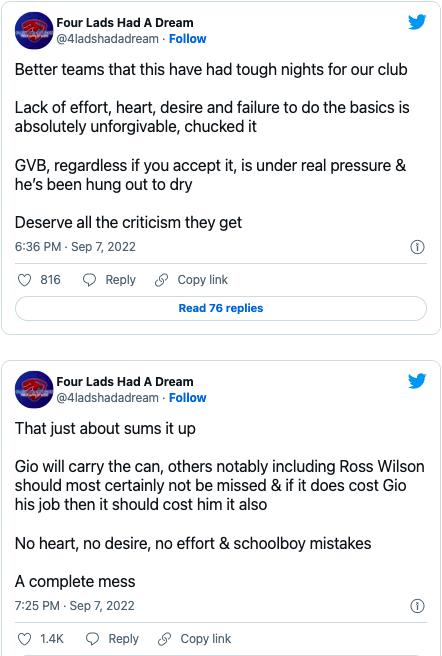Open profile avatar of first tweet
Image resolution: width=442 pixels, height=656 pixels.
(x=34, y=30)
